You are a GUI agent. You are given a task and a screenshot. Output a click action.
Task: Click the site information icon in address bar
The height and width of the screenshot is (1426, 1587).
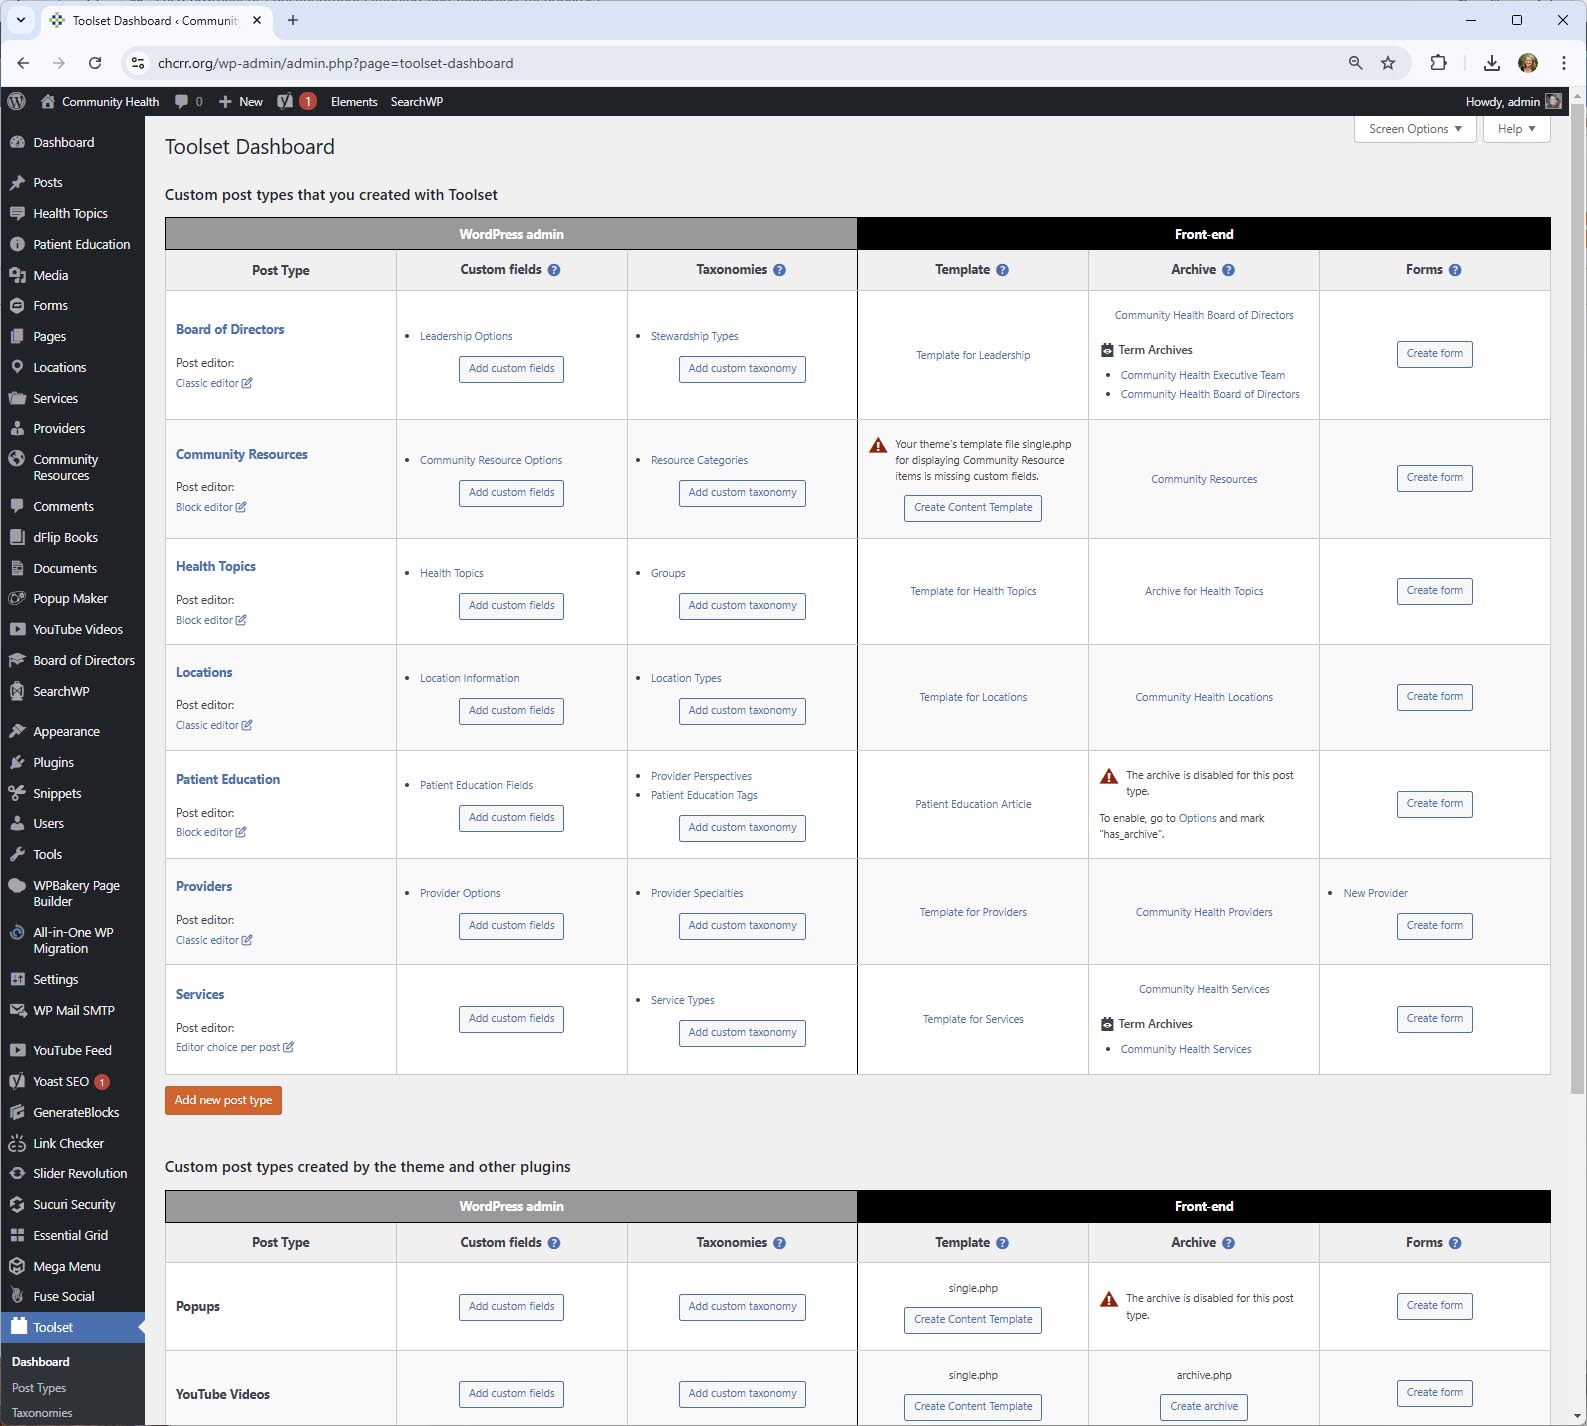(x=138, y=63)
